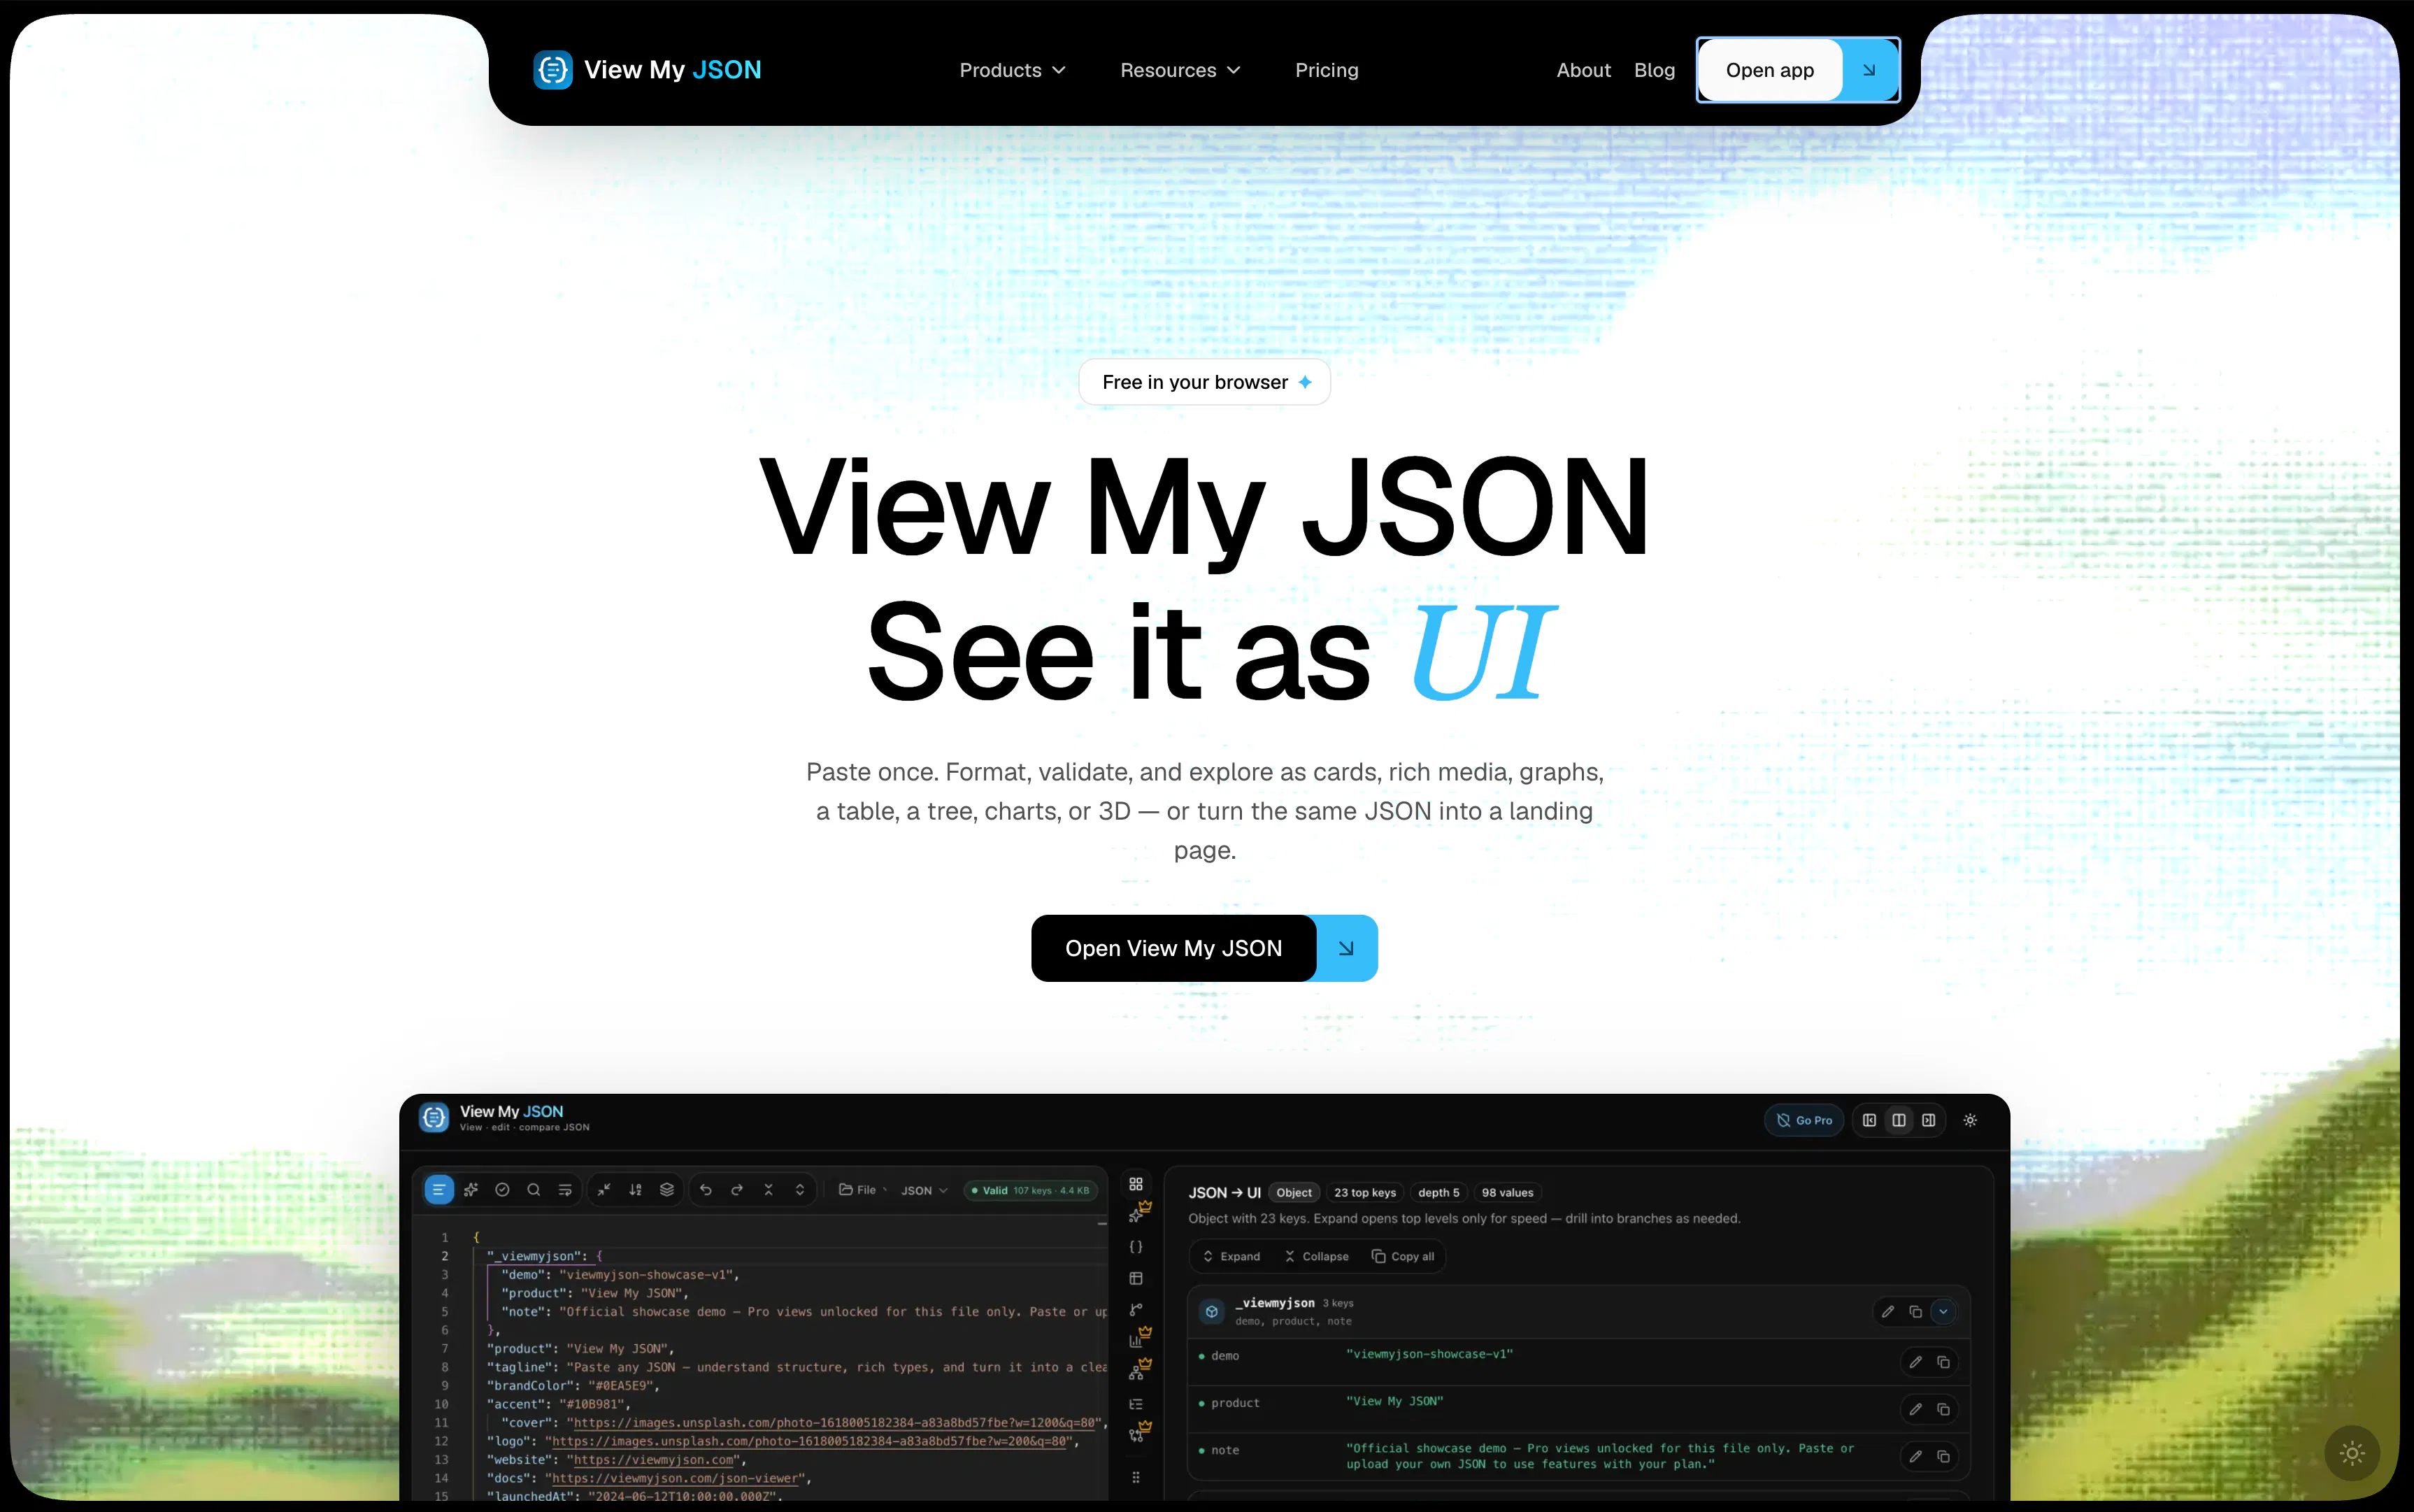The height and width of the screenshot is (1512, 2414).
Task: Click the minify compress arrows icon
Action: pyautogui.click(x=604, y=1190)
